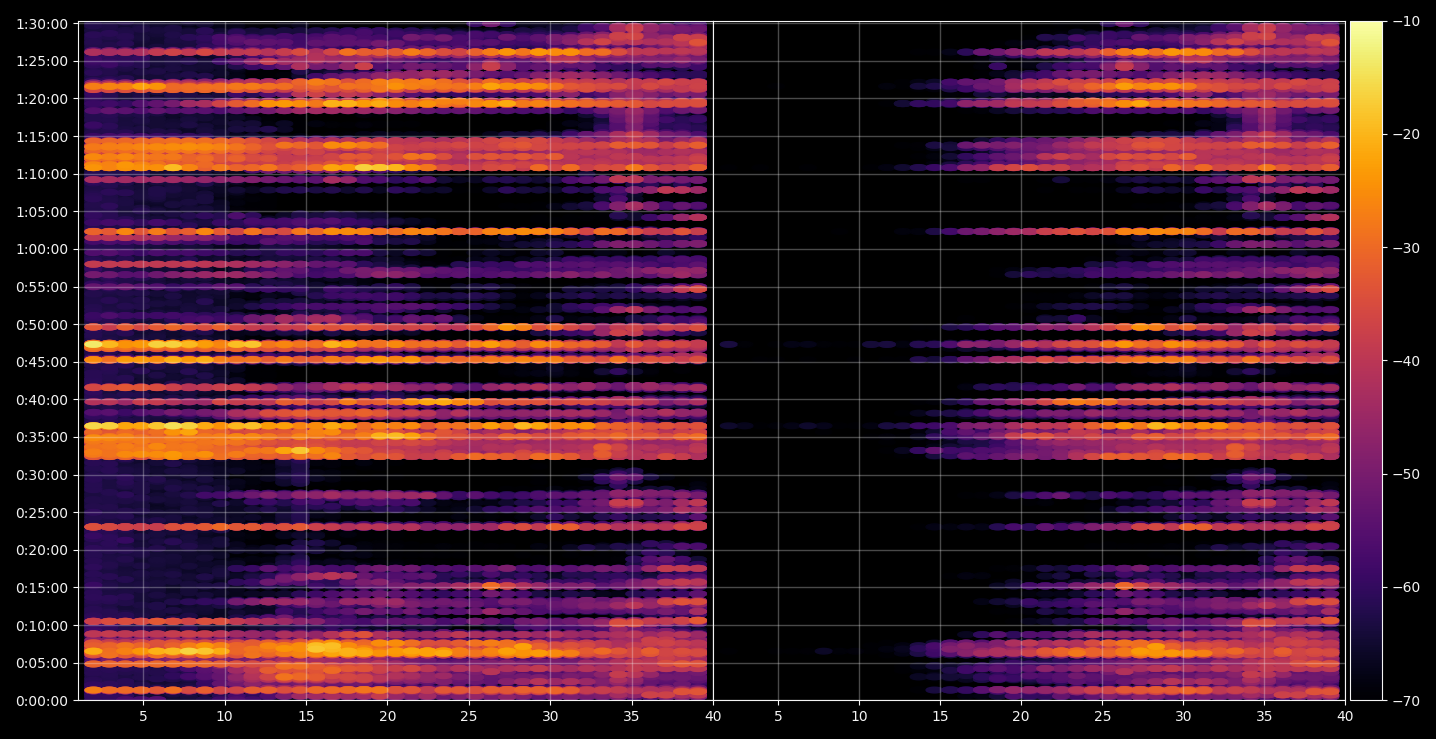Select the −40 colorbar tick label
The height and width of the screenshot is (739, 1436).
point(1406,361)
